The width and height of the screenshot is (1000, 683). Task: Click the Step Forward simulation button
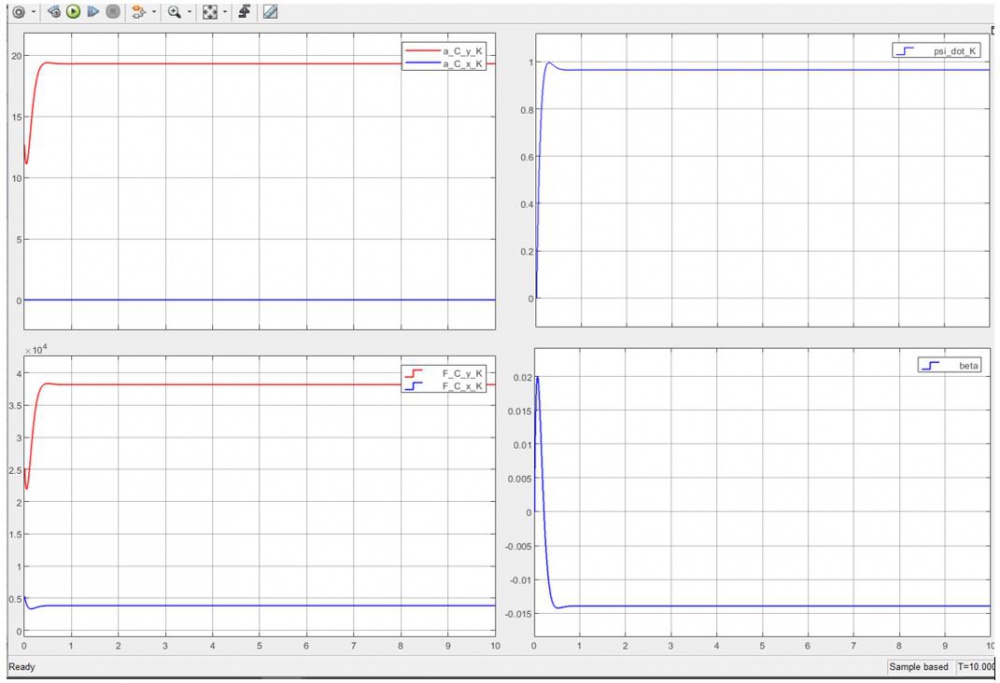click(93, 12)
